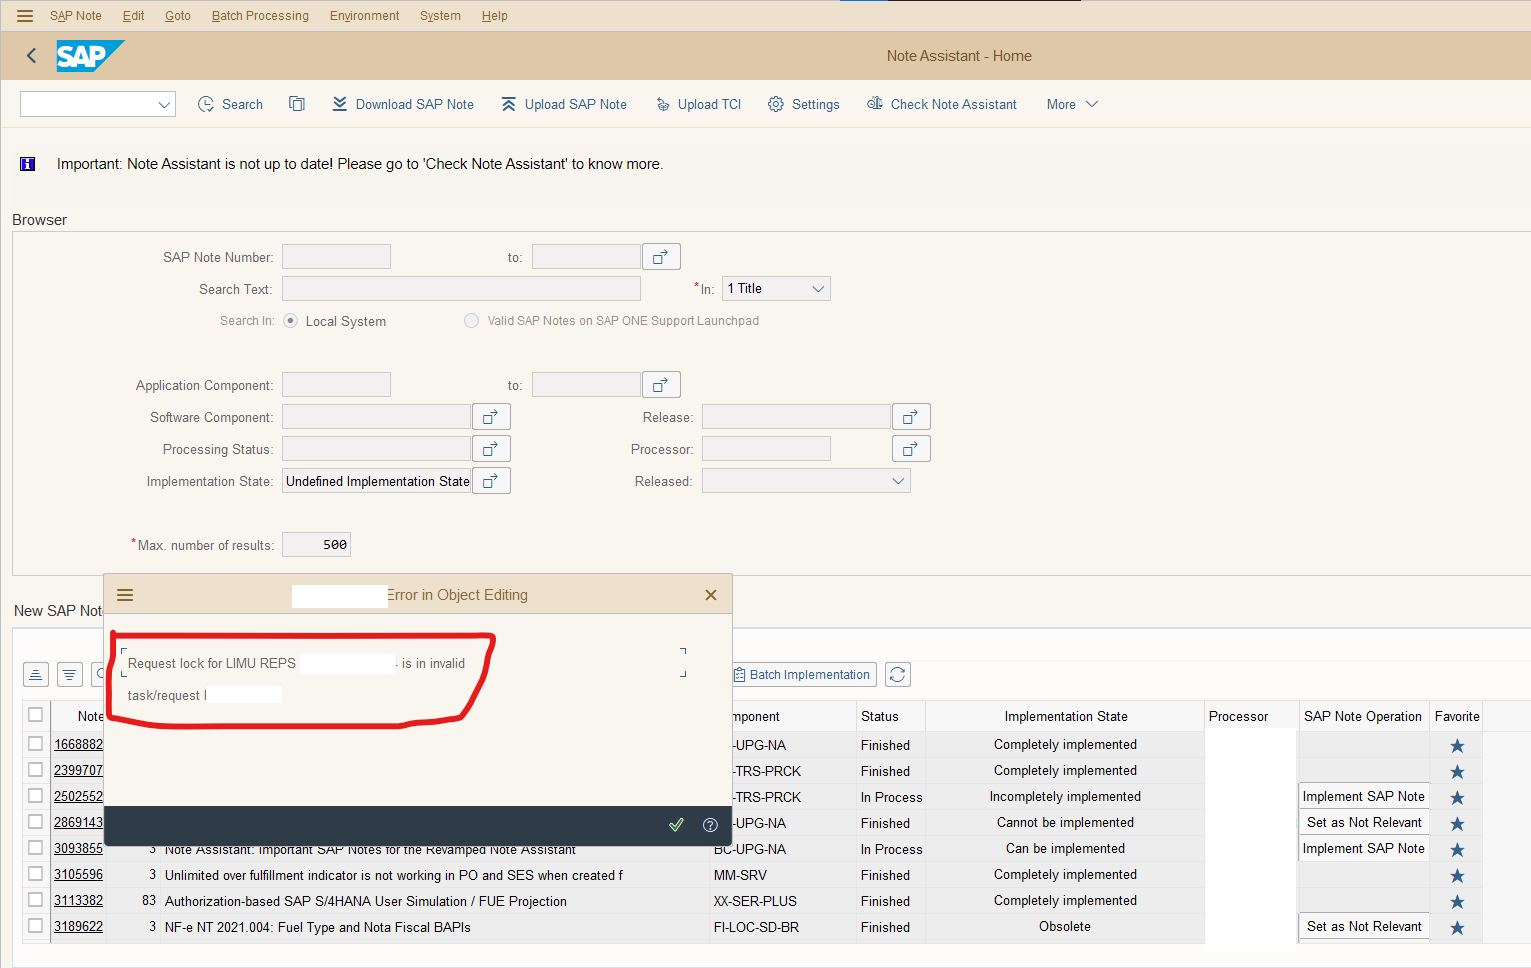The height and width of the screenshot is (968, 1531).
Task: Click the Search toolbar button
Action: (x=231, y=104)
